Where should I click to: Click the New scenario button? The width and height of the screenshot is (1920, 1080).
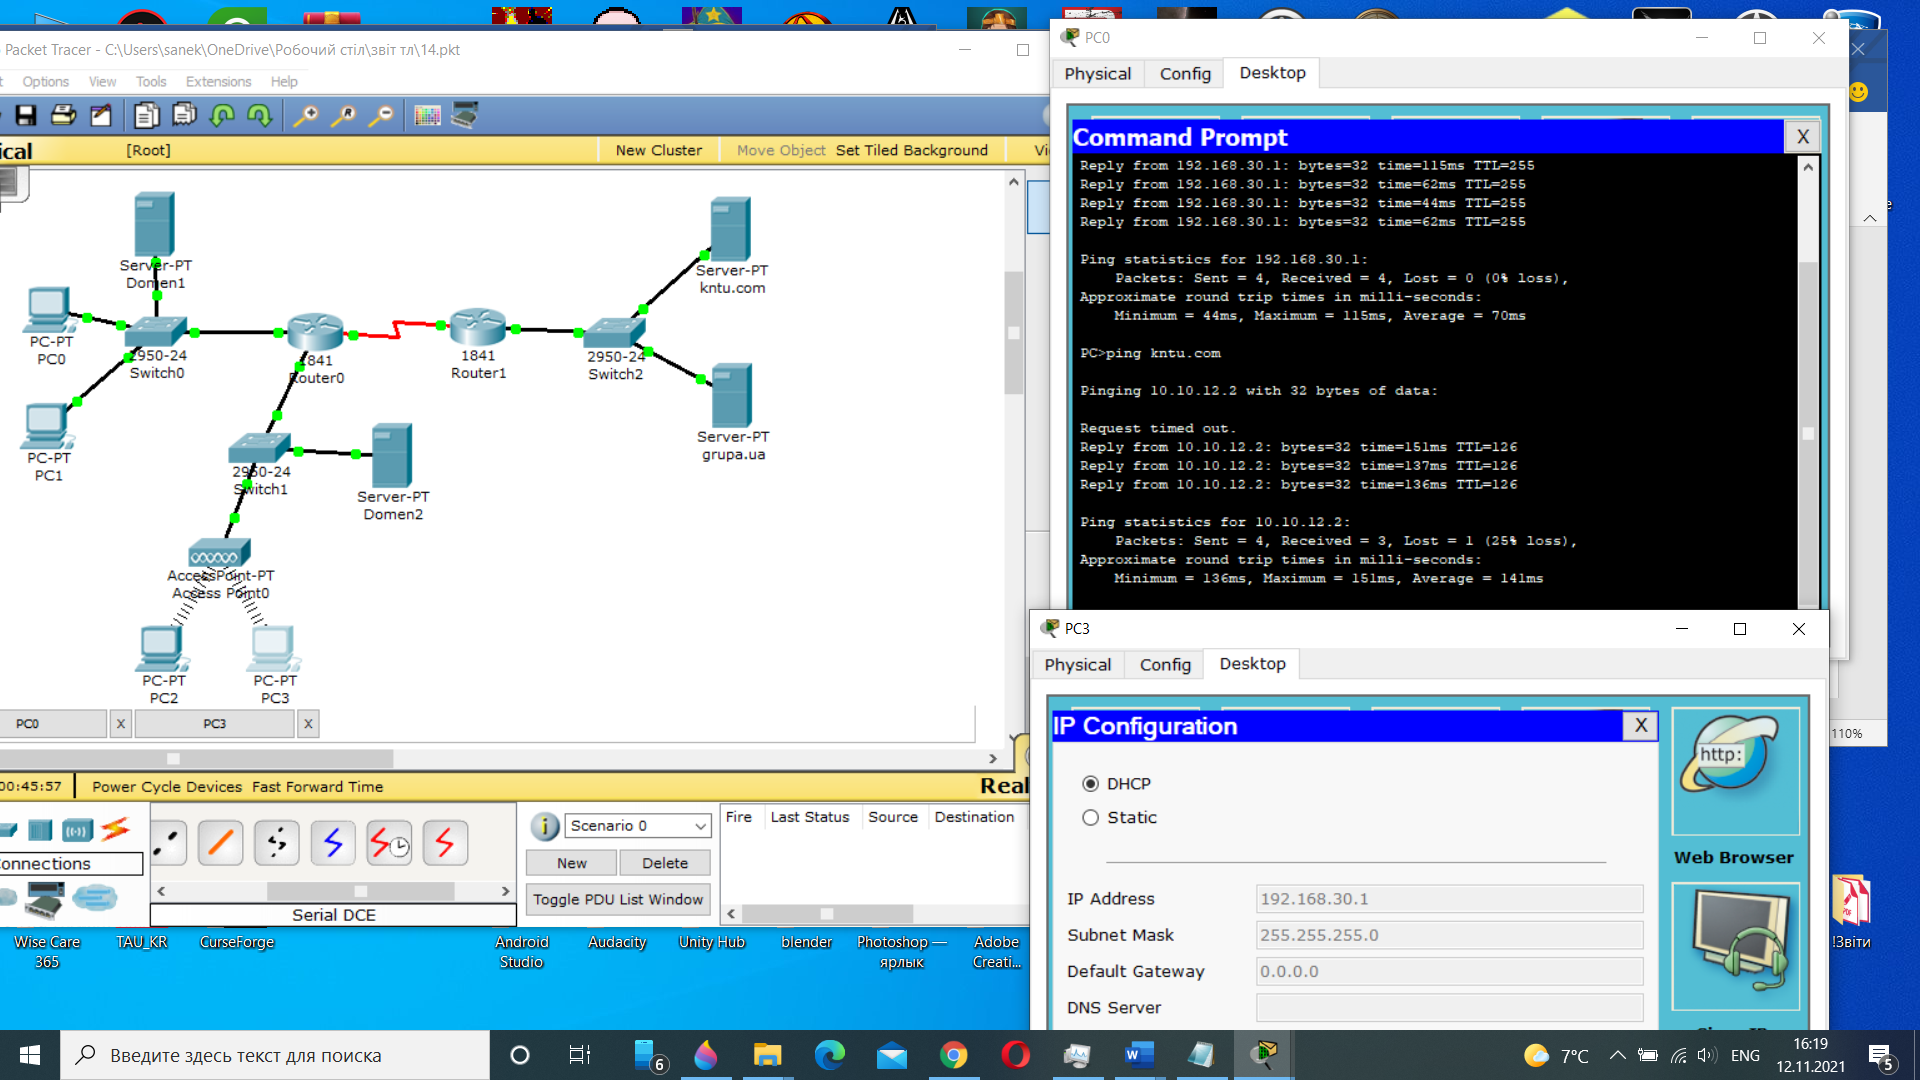point(571,863)
